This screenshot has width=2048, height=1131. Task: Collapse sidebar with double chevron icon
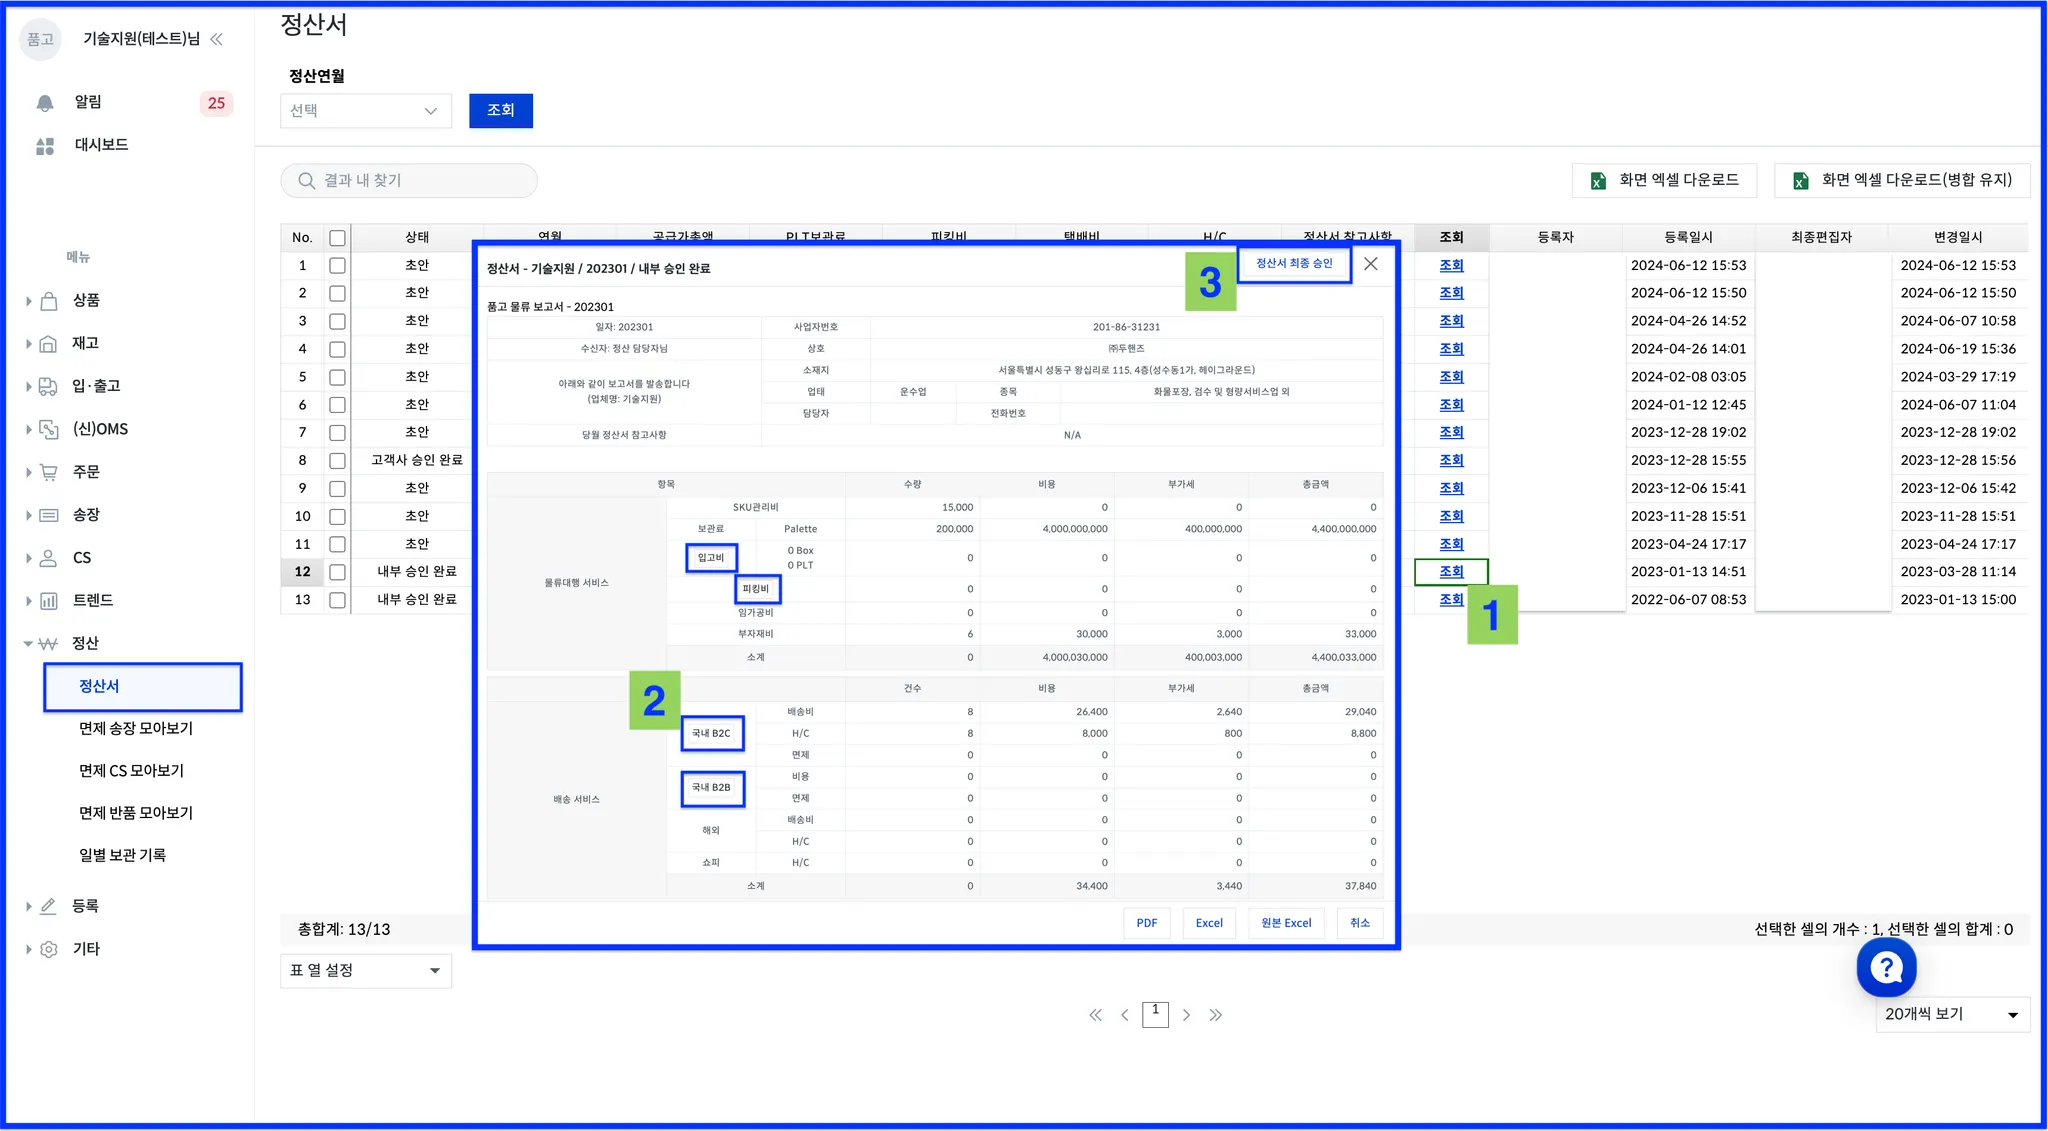coord(216,39)
